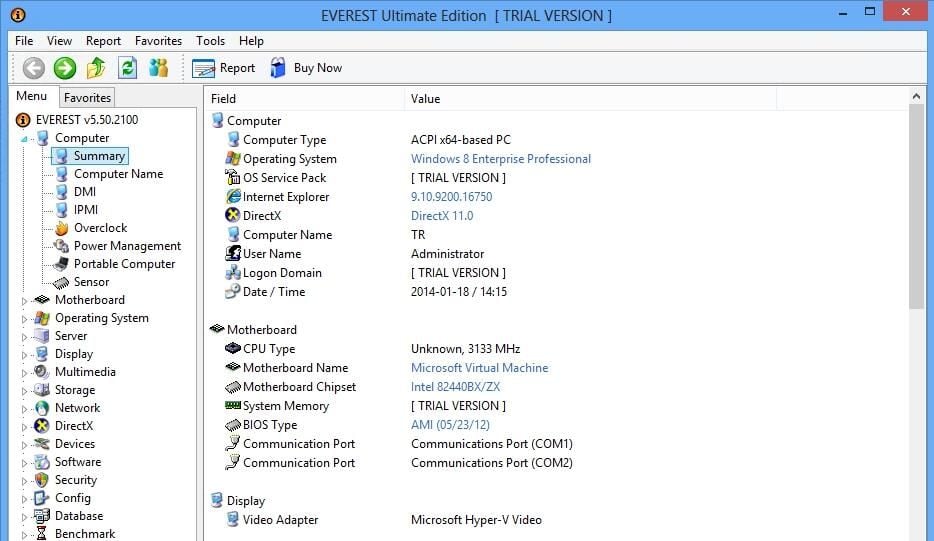Open the View menu
Viewport: 934px width, 541px height.
pyautogui.click(x=60, y=41)
